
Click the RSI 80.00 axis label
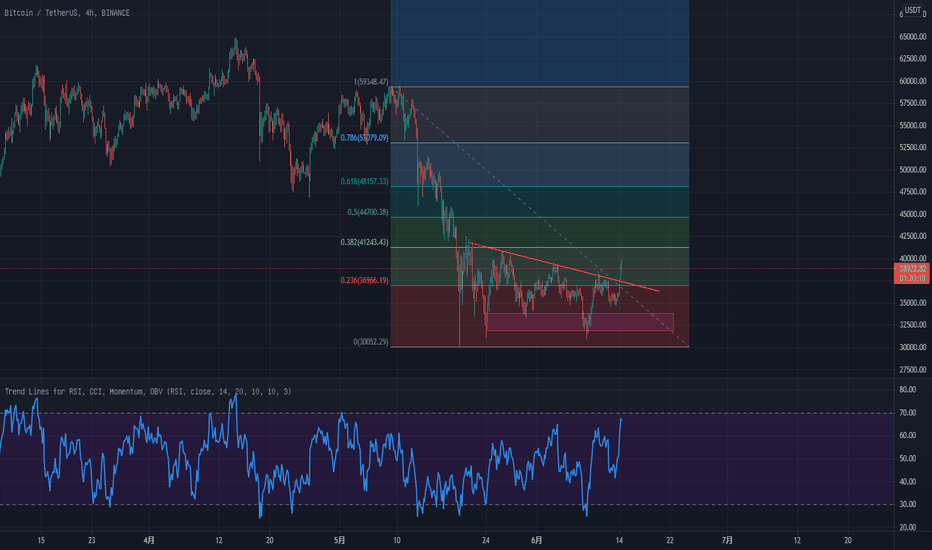[x=908, y=390]
